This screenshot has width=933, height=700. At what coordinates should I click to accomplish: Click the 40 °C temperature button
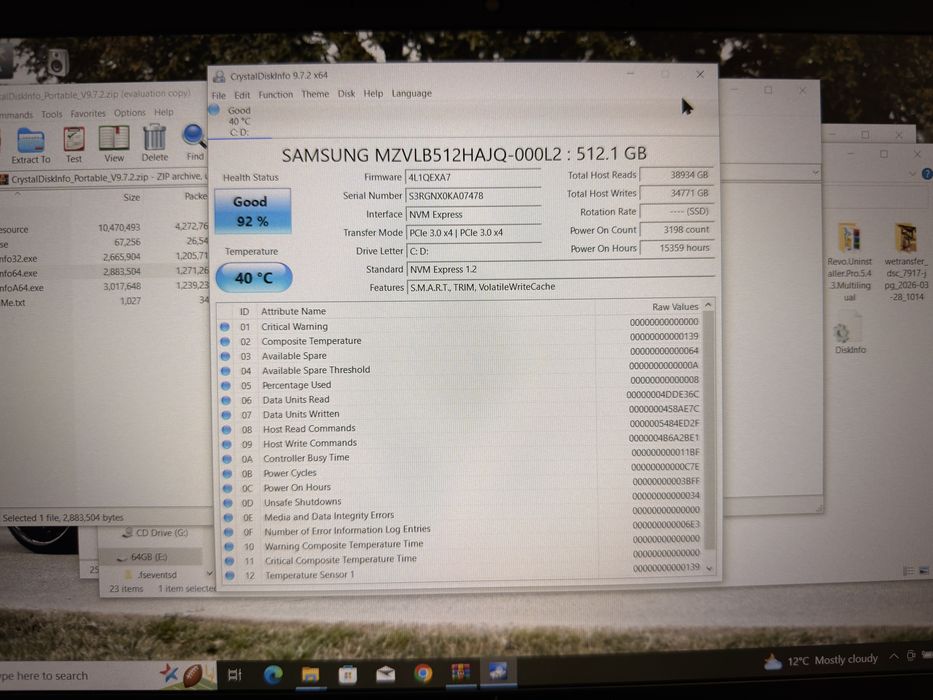[x=254, y=278]
